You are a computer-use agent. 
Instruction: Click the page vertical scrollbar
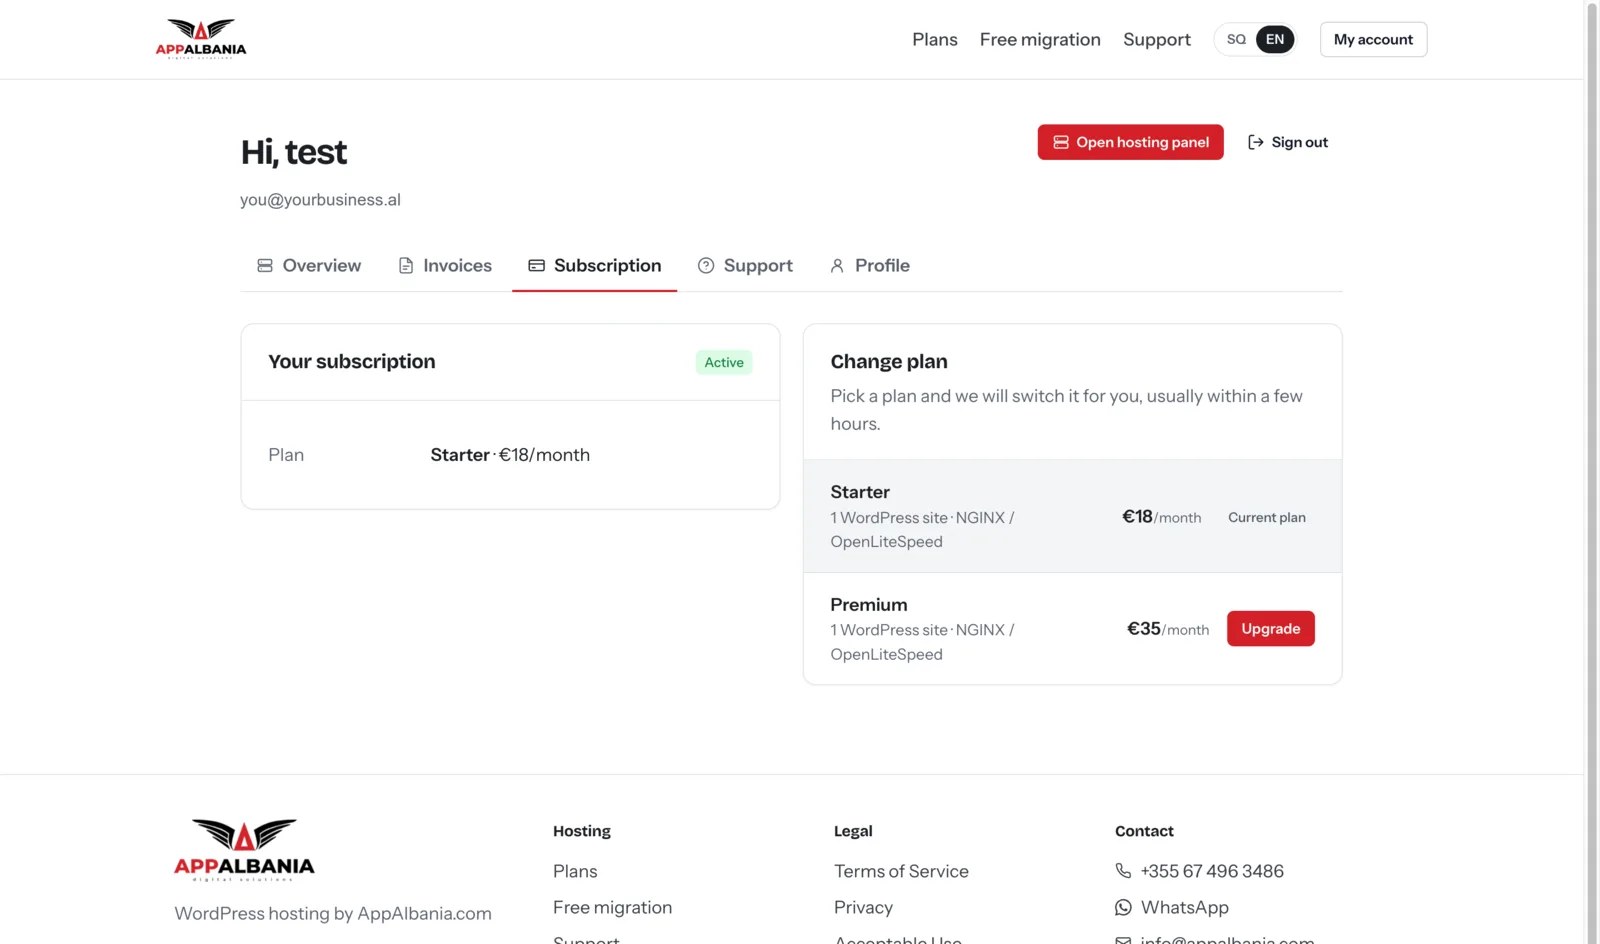(x=1592, y=472)
